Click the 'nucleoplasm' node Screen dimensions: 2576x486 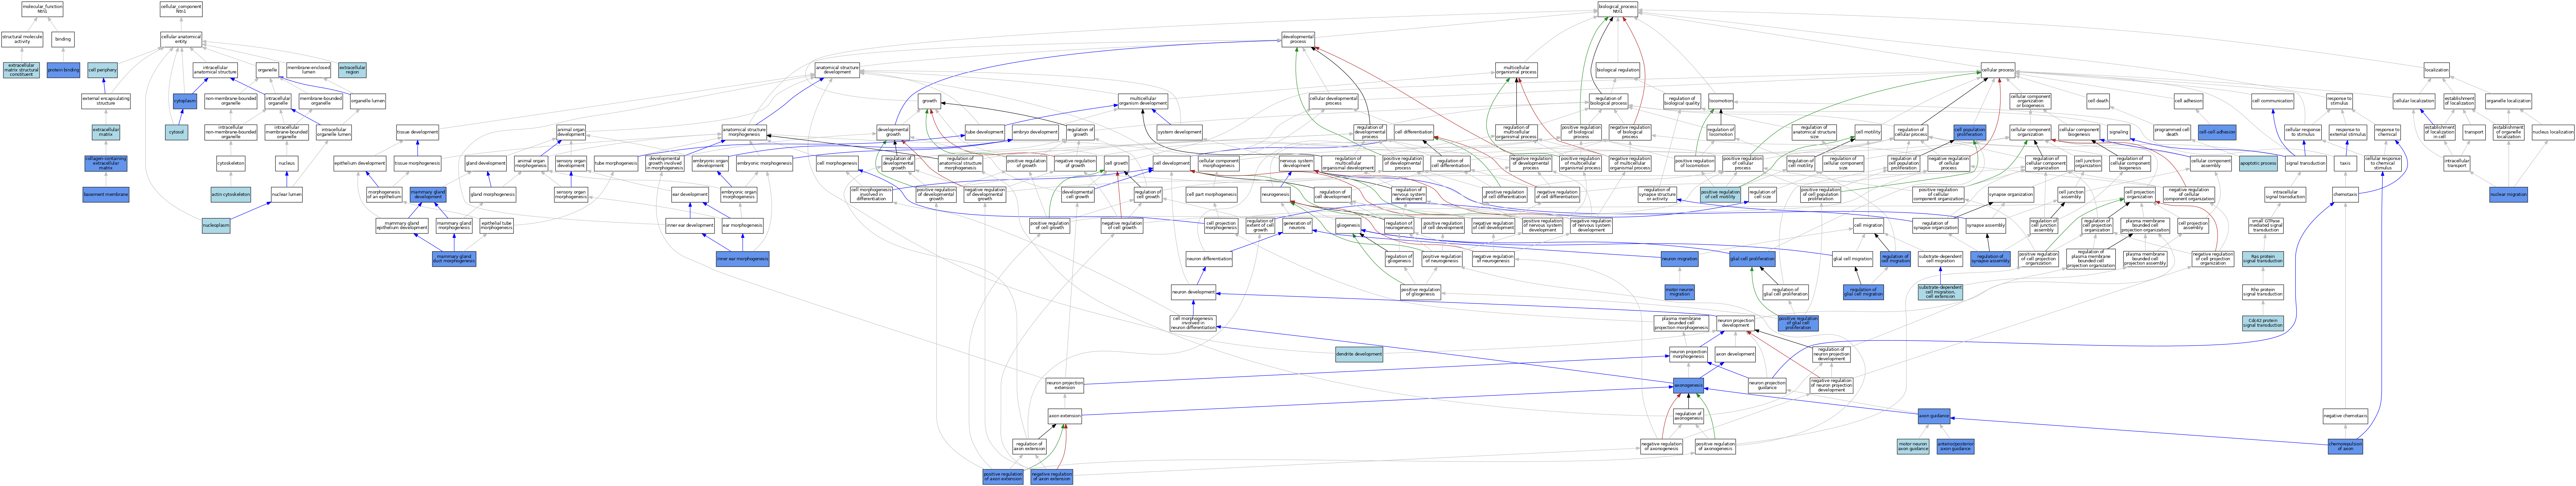tap(216, 226)
